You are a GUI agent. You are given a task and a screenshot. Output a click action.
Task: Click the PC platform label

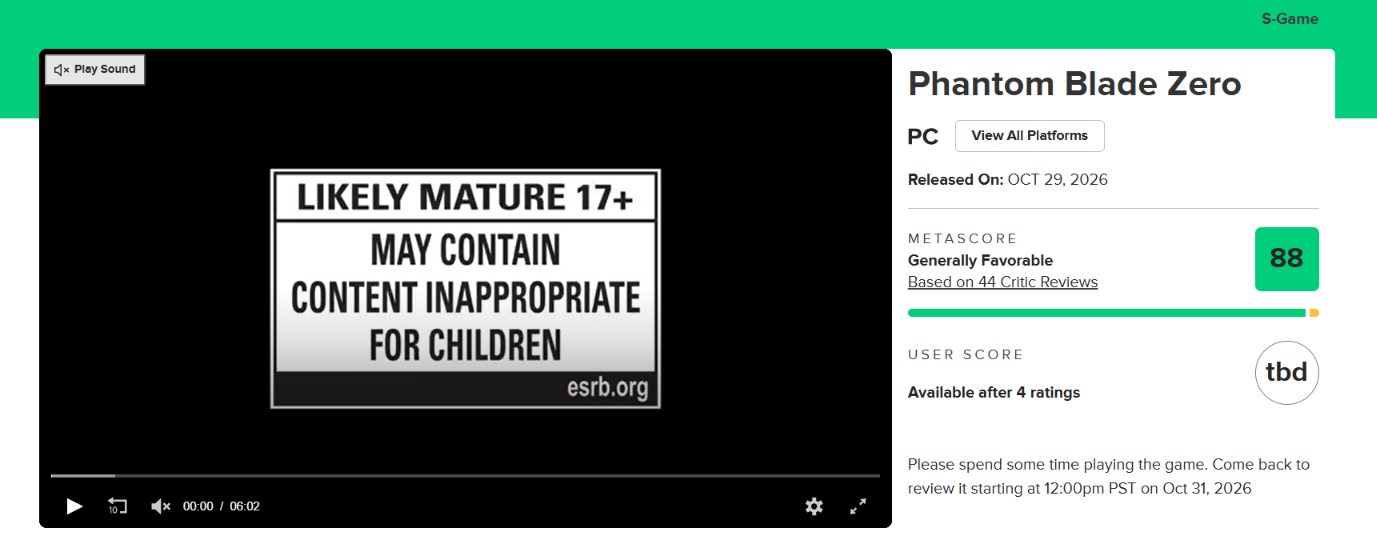point(923,137)
